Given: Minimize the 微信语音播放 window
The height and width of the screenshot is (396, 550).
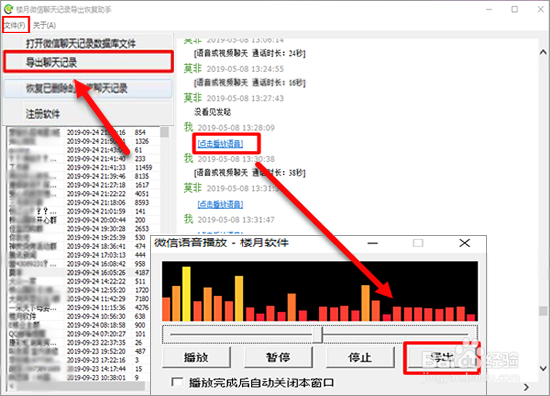Looking at the screenshot, I should click(x=373, y=243).
